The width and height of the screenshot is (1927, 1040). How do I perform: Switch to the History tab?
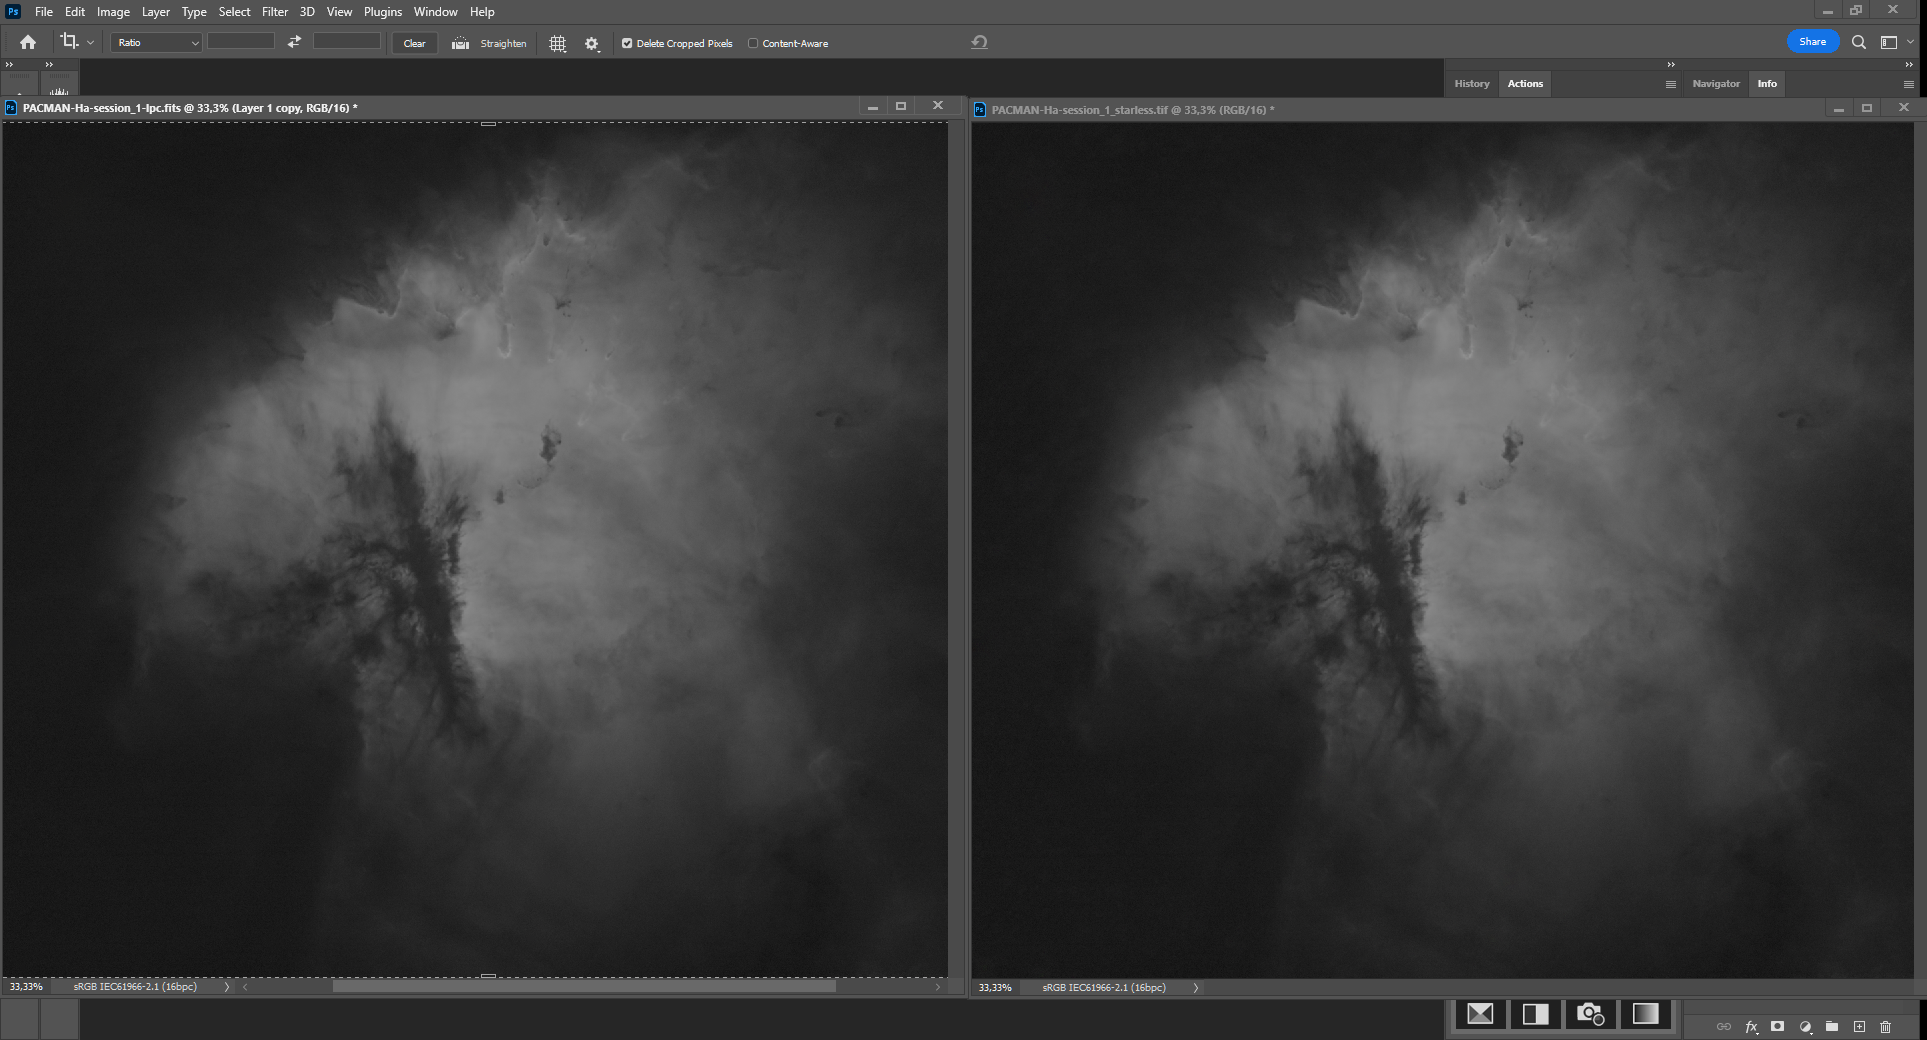[1472, 84]
